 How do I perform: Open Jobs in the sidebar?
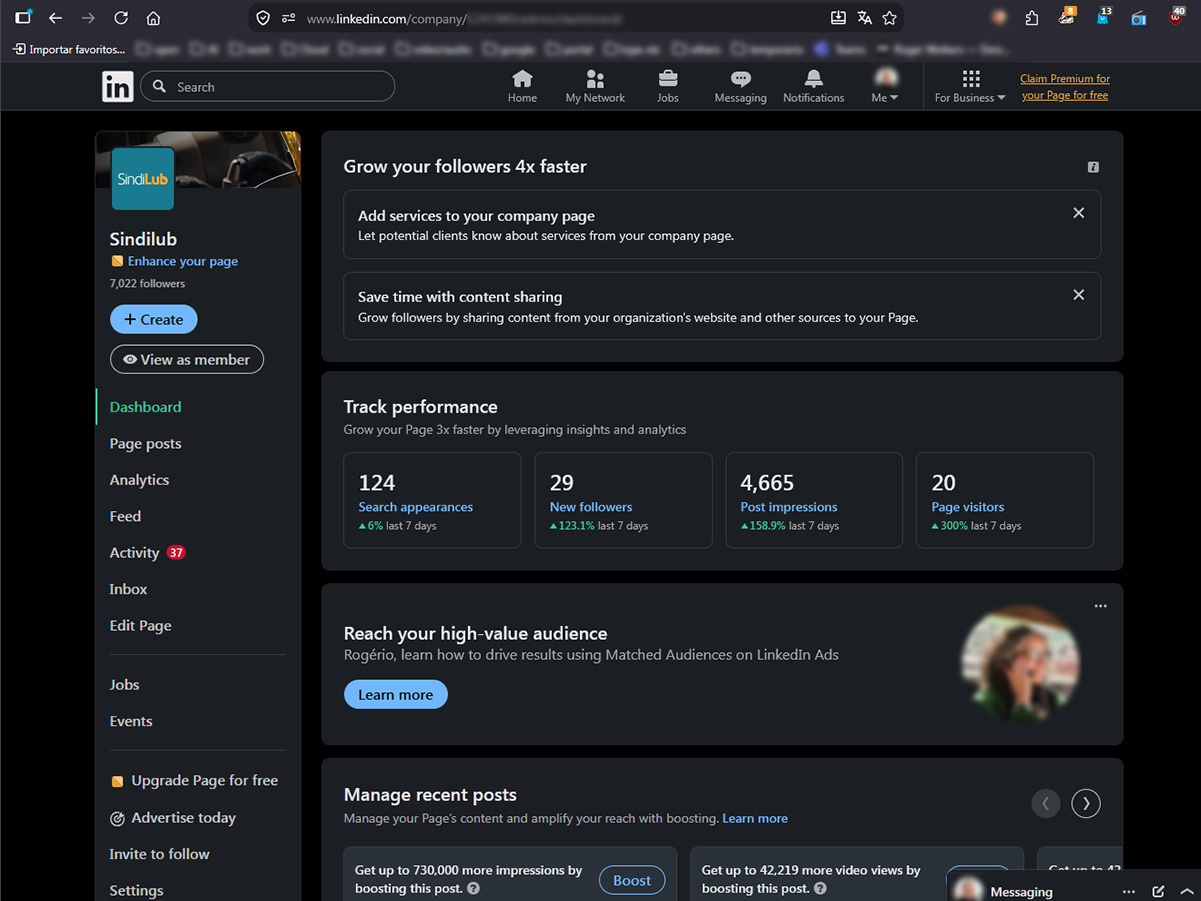pos(124,684)
